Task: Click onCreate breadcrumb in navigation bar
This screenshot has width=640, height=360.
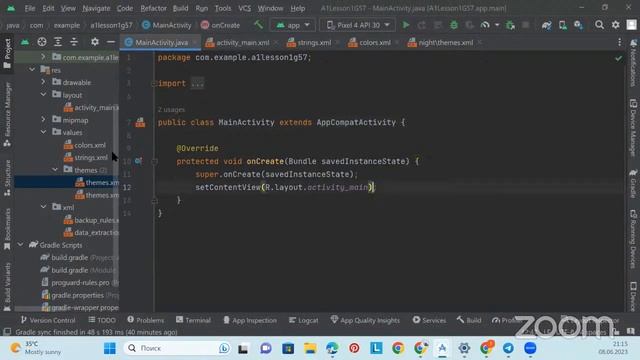Action: [220, 25]
